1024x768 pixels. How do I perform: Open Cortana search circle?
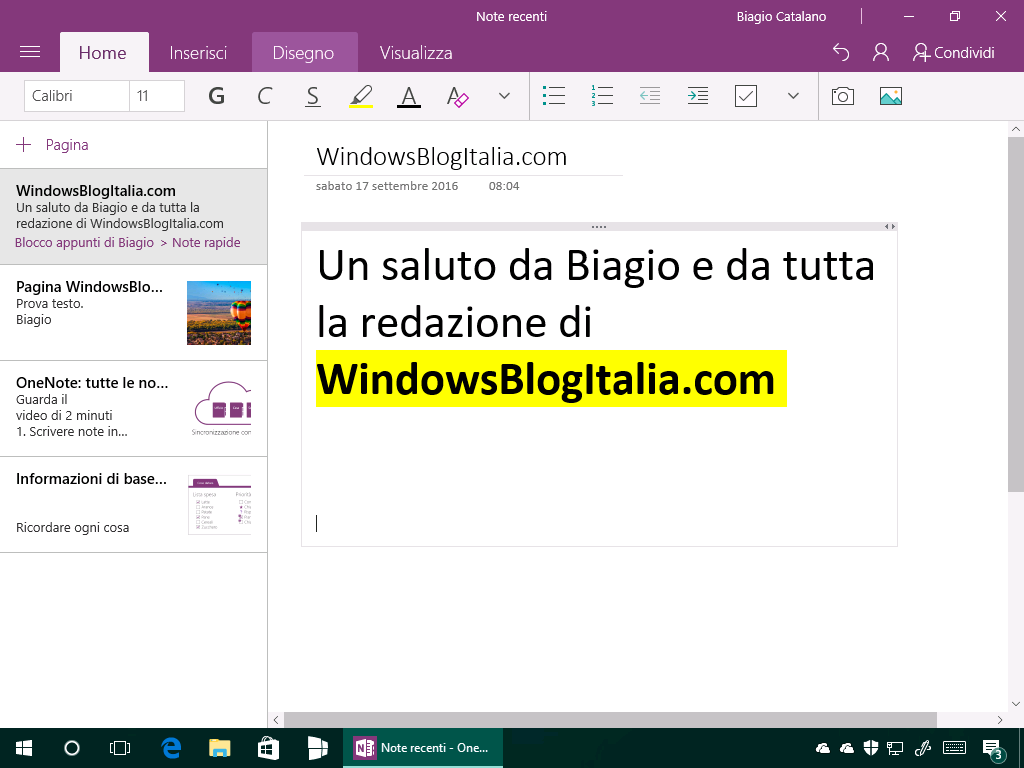(72, 748)
